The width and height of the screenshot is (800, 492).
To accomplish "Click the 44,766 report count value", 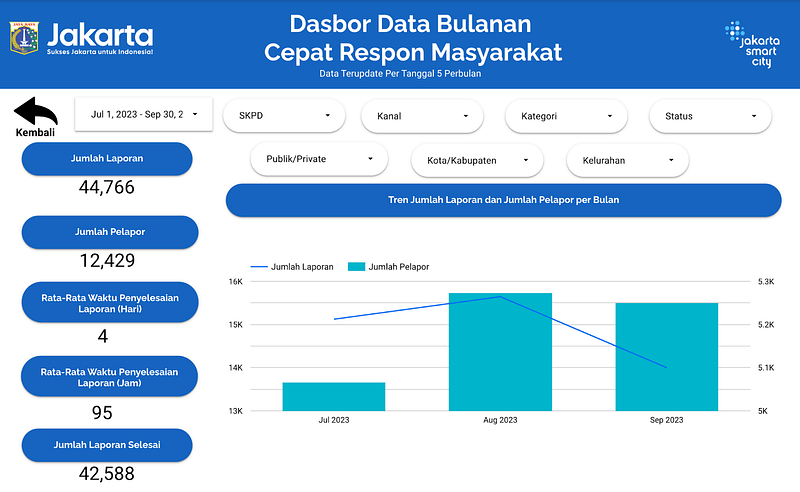I will point(107,187).
